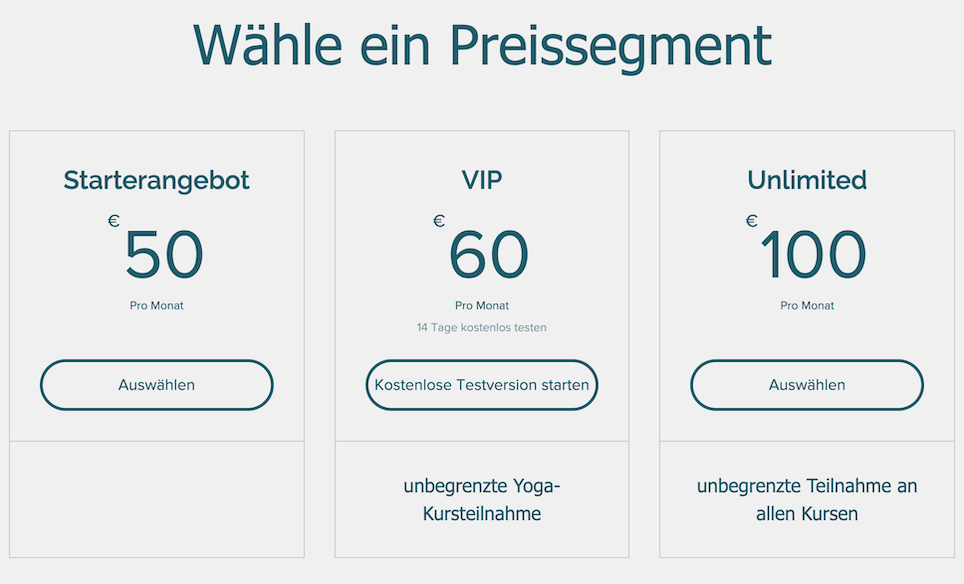Click Pro Monat under the Unlimited price
The height and width of the screenshot is (584, 964).
(807, 306)
